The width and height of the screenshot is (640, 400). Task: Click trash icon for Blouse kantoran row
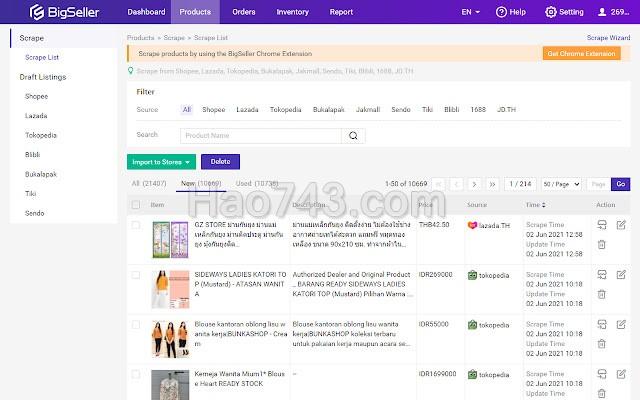click(601, 344)
